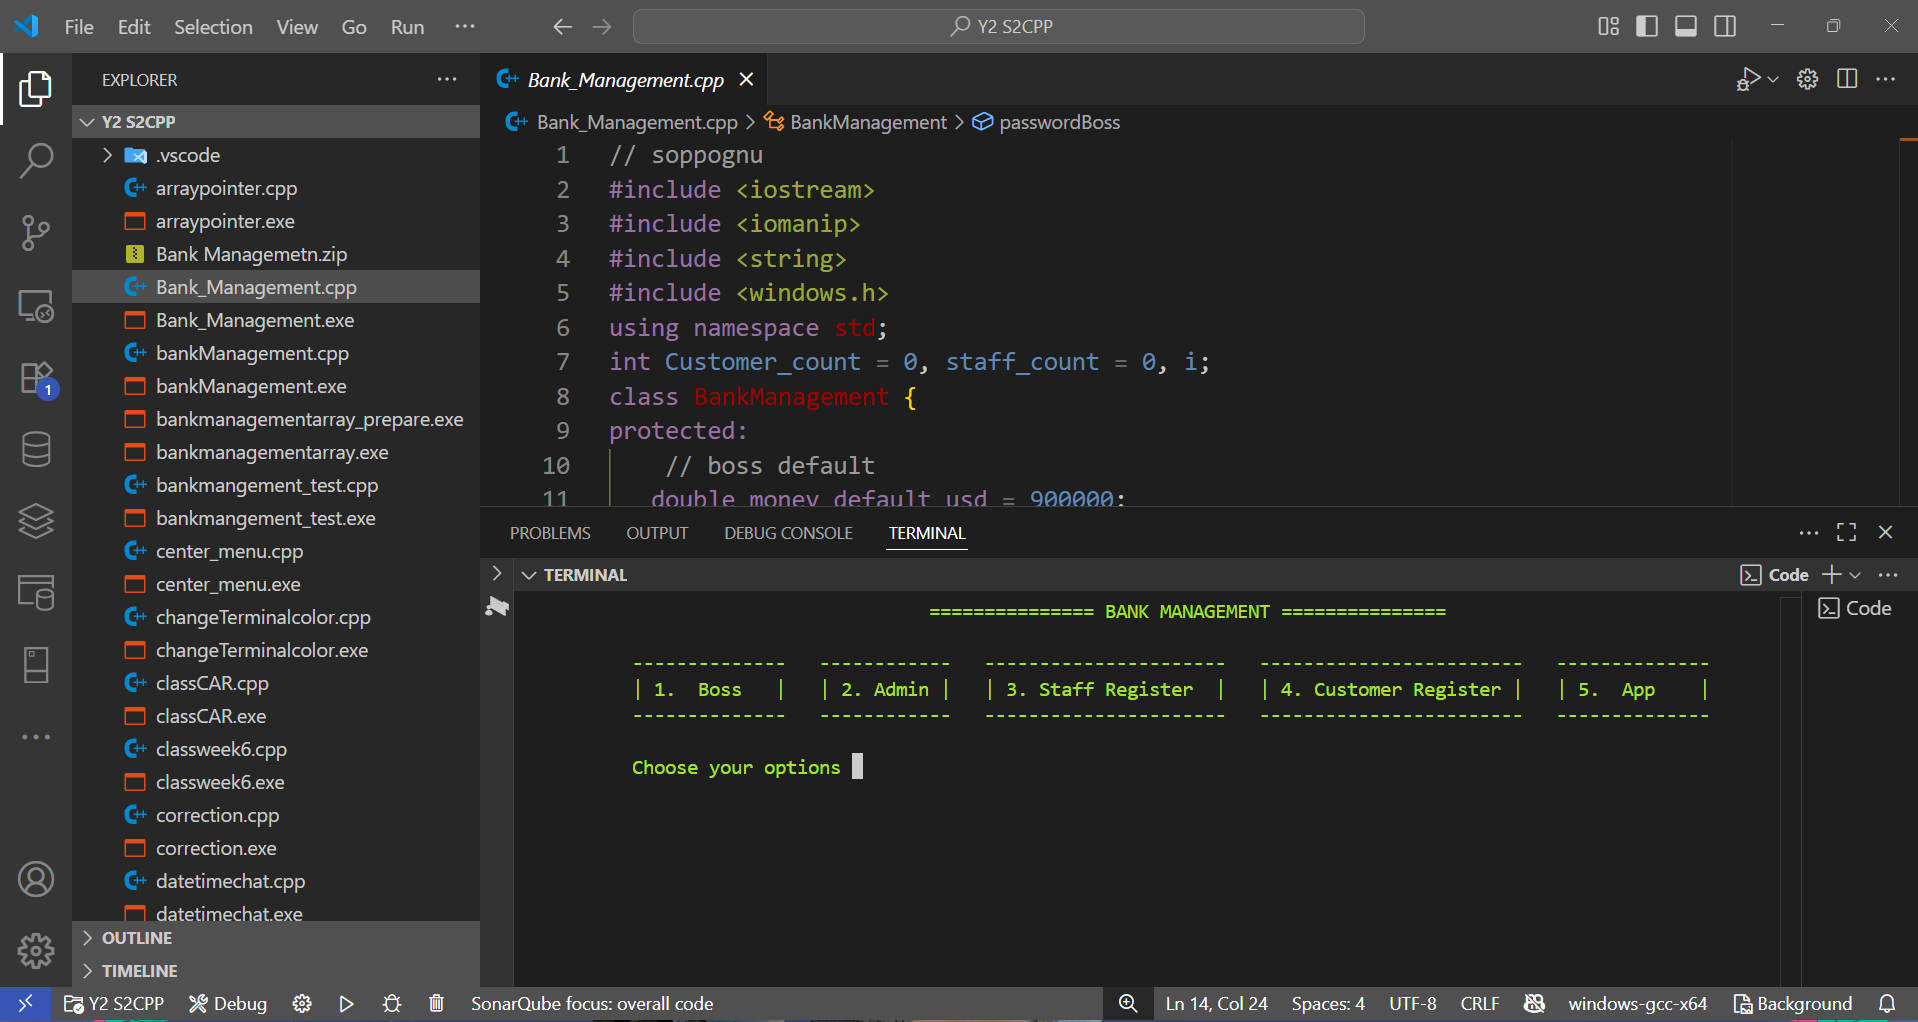
Task: Close the Bank_Management.cpp editor tab
Action: pyautogui.click(x=746, y=79)
